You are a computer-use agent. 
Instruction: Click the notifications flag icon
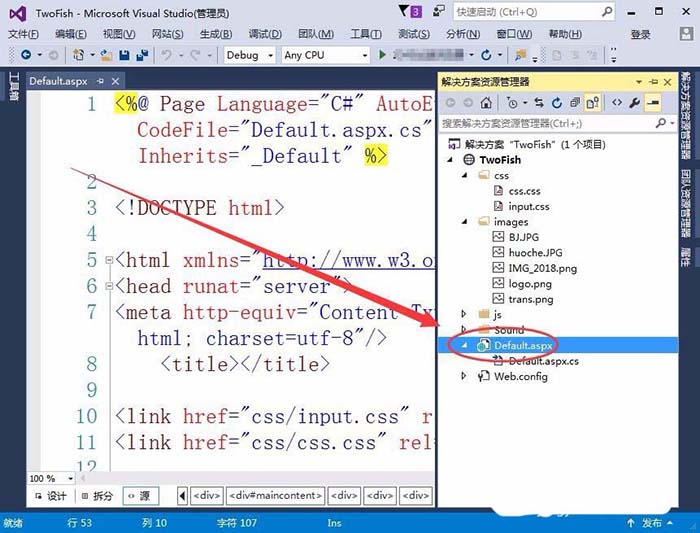[403, 11]
